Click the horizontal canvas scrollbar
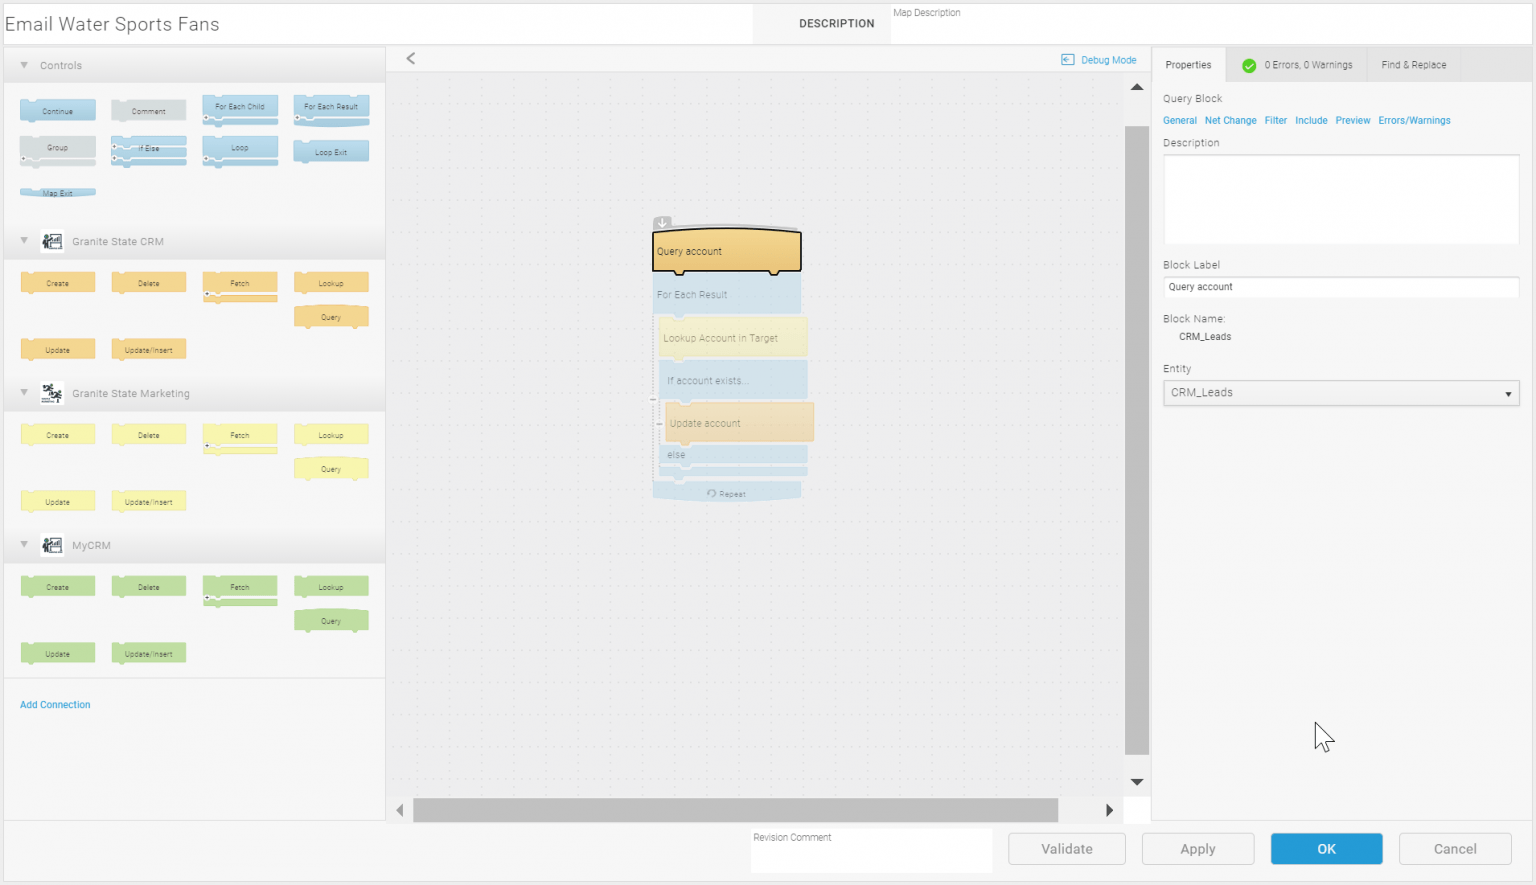 [x=735, y=810]
